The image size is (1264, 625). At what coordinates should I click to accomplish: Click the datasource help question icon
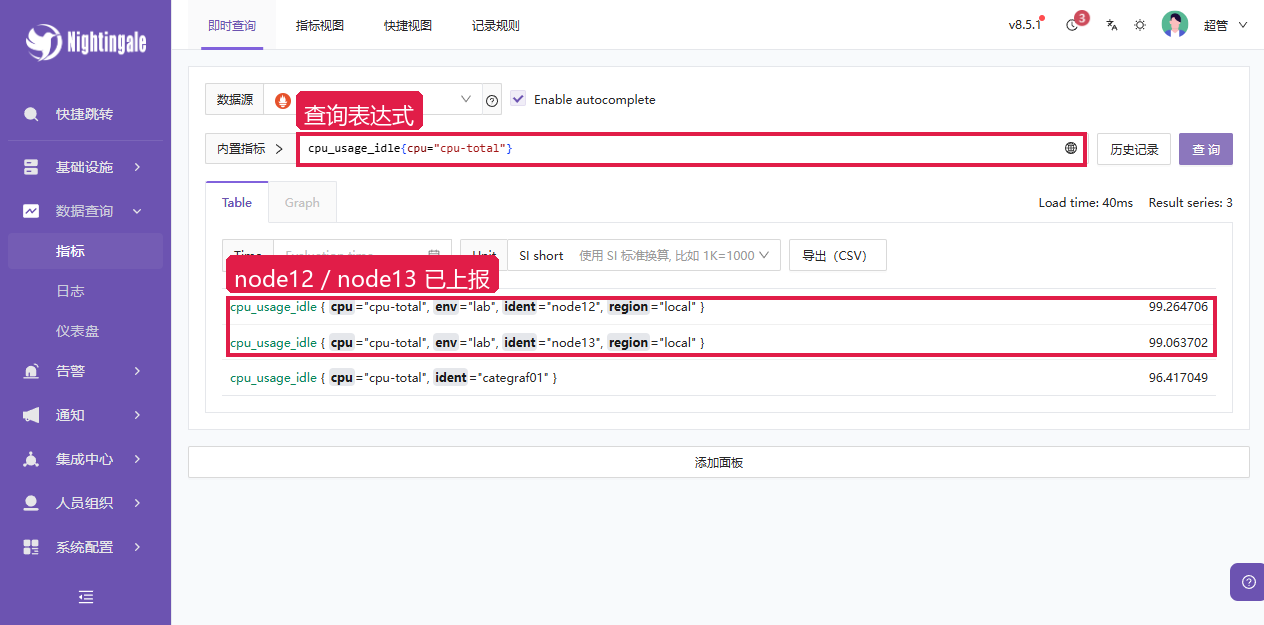click(492, 100)
